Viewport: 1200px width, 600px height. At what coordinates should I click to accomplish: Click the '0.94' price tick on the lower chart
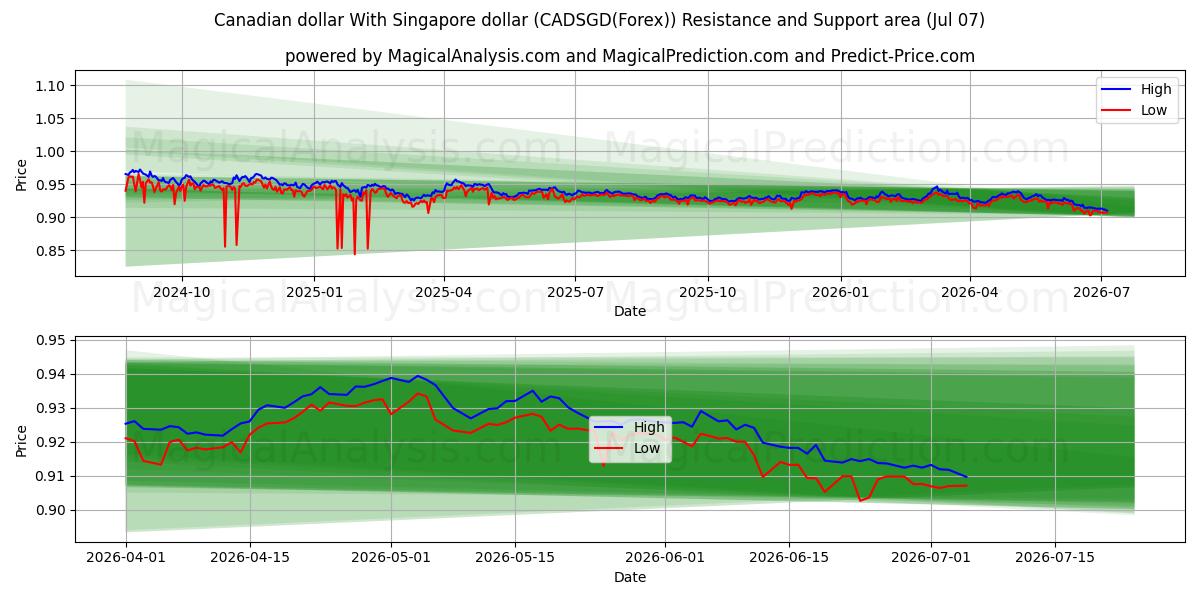(x=50, y=374)
